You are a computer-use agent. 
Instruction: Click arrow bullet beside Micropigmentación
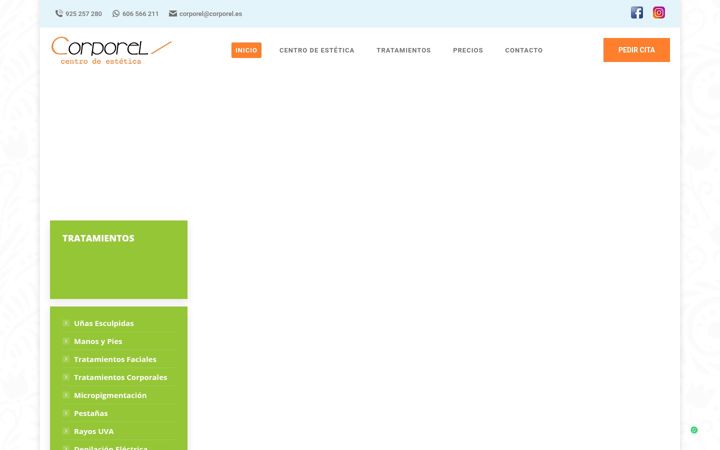[x=66, y=395]
